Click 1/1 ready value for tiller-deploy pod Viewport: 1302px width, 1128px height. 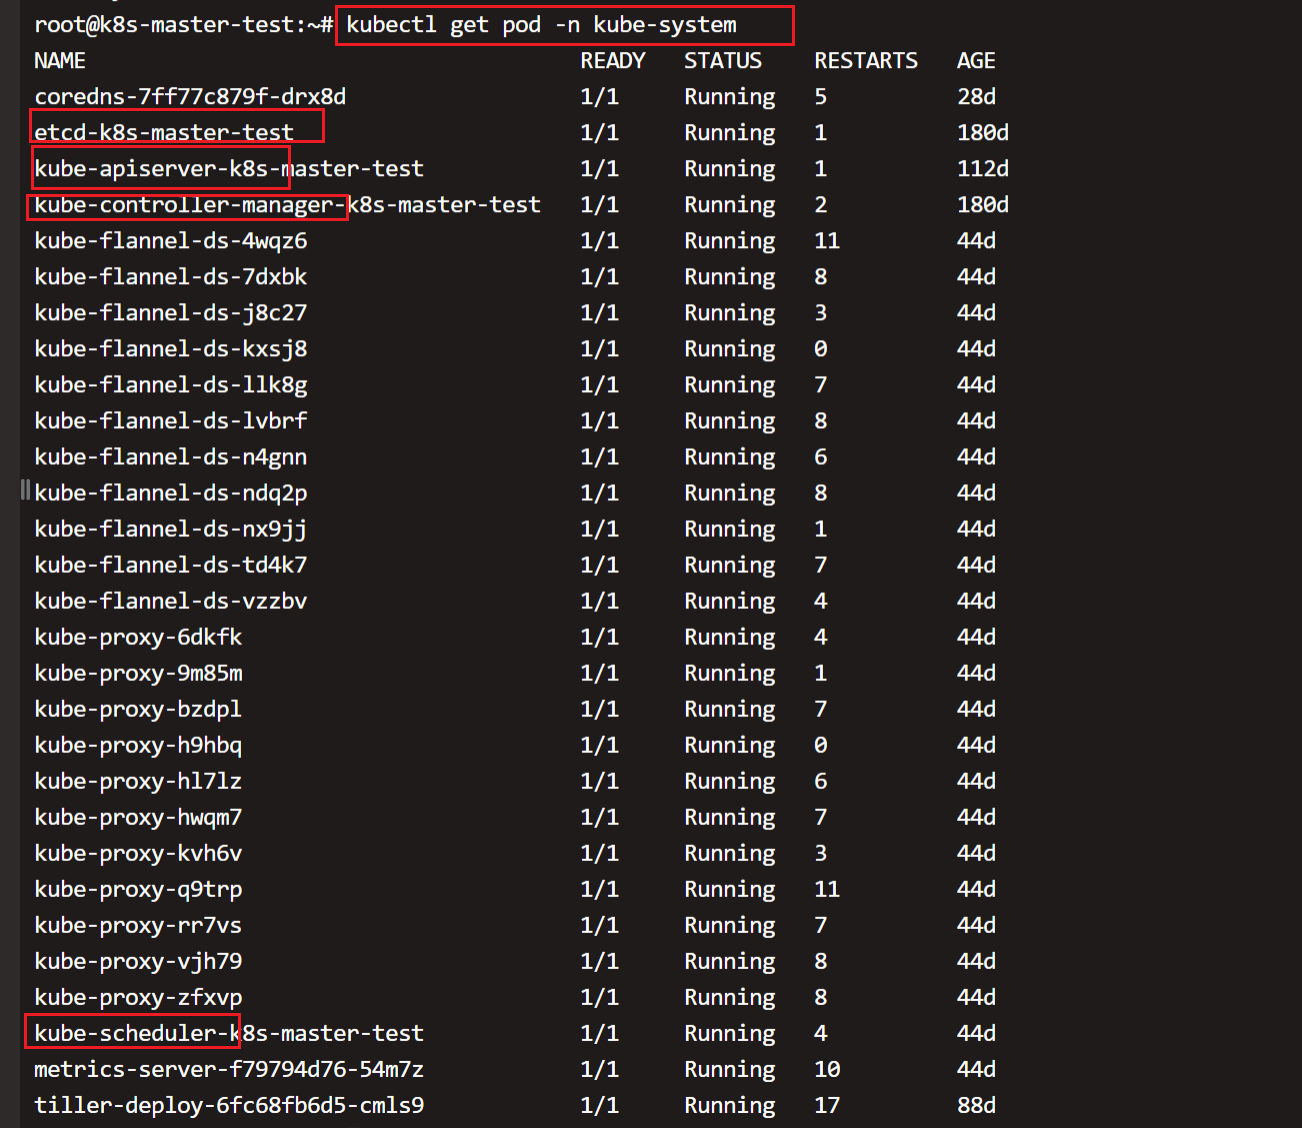[x=599, y=1105]
